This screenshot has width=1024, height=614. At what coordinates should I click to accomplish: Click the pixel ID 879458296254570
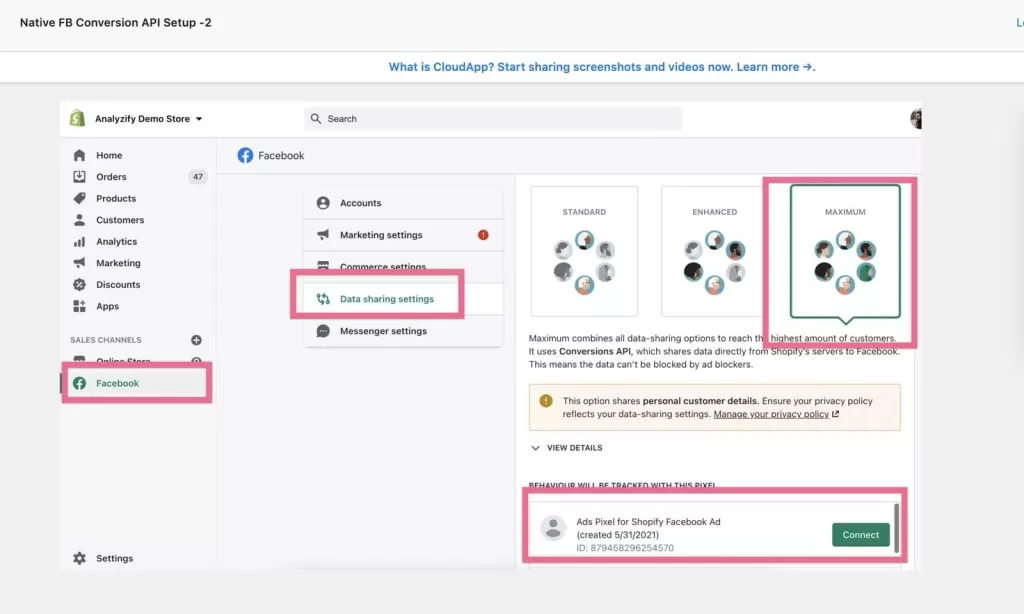click(625, 548)
